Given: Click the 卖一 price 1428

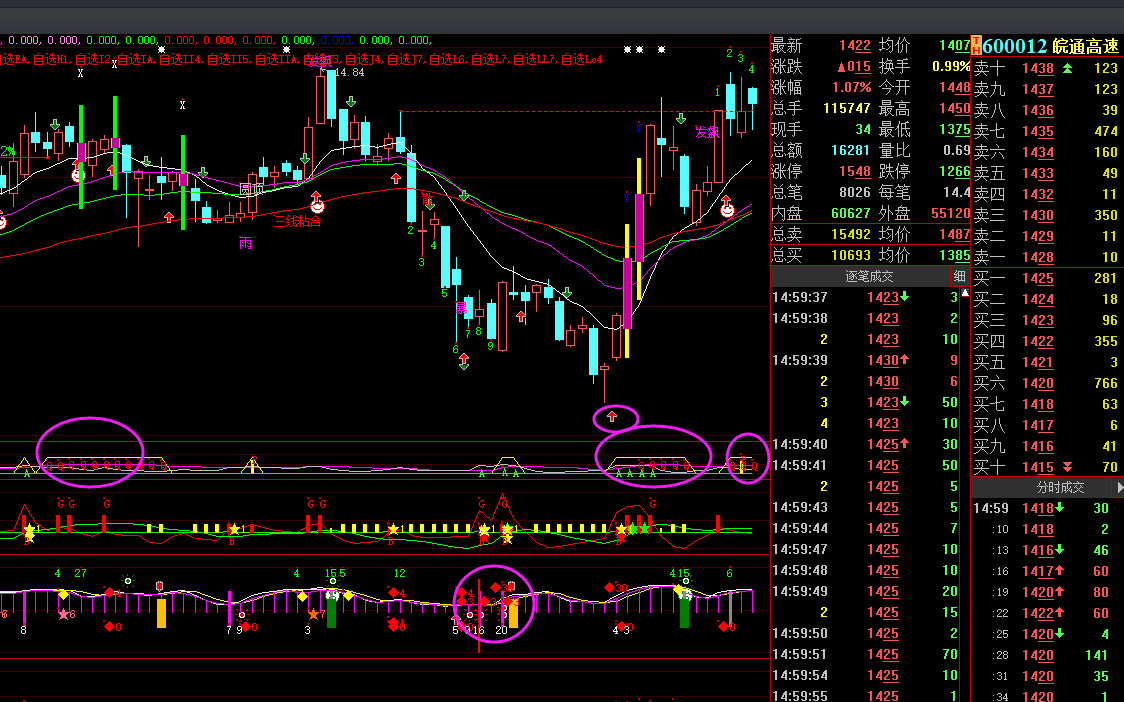Looking at the screenshot, I should click(x=1038, y=257).
